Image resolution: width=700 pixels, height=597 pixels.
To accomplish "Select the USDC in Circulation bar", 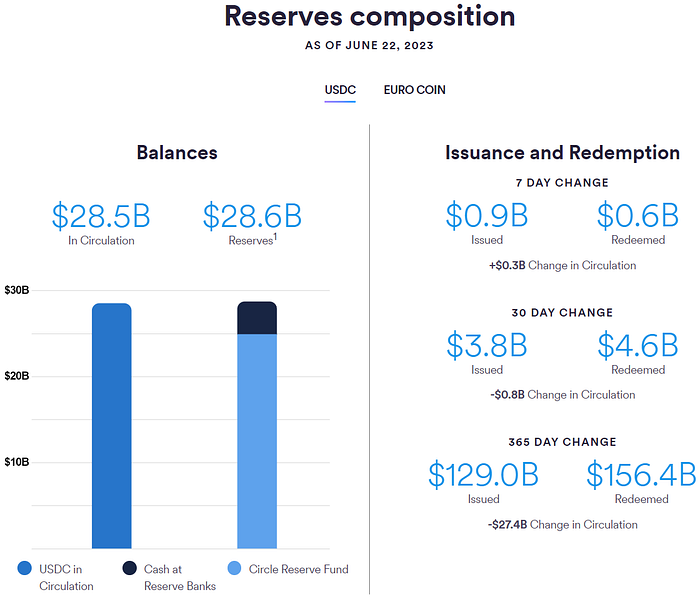I will [x=111, y=425].
